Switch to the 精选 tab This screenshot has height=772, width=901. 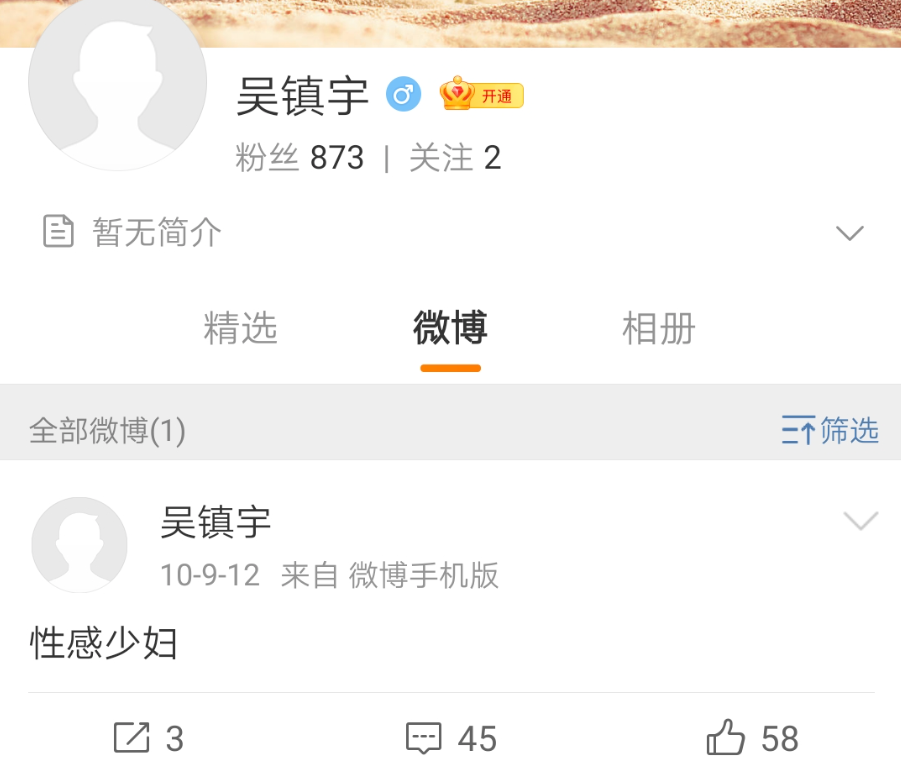click(x=241, y=328)
